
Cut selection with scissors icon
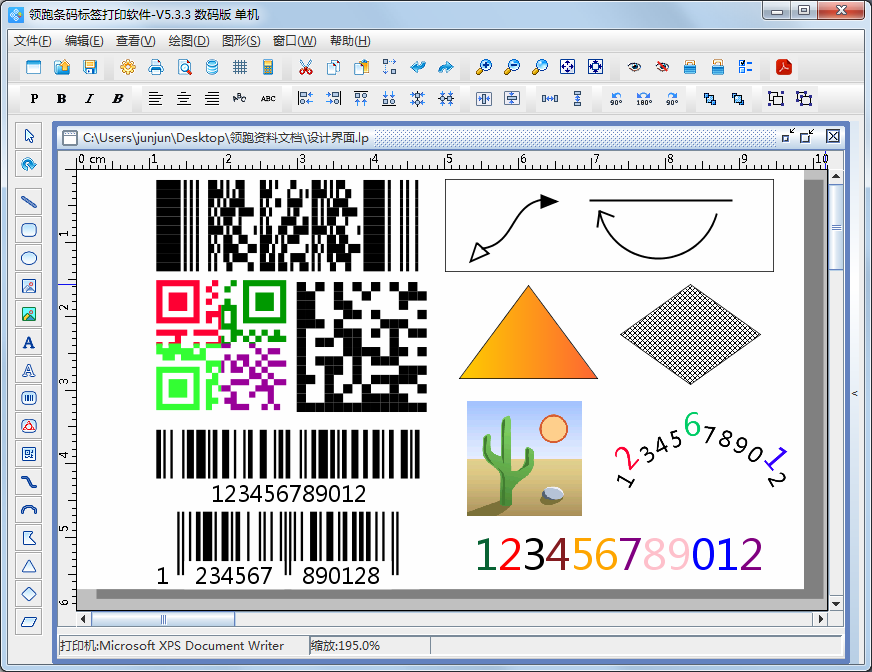[x=305, y=67]
